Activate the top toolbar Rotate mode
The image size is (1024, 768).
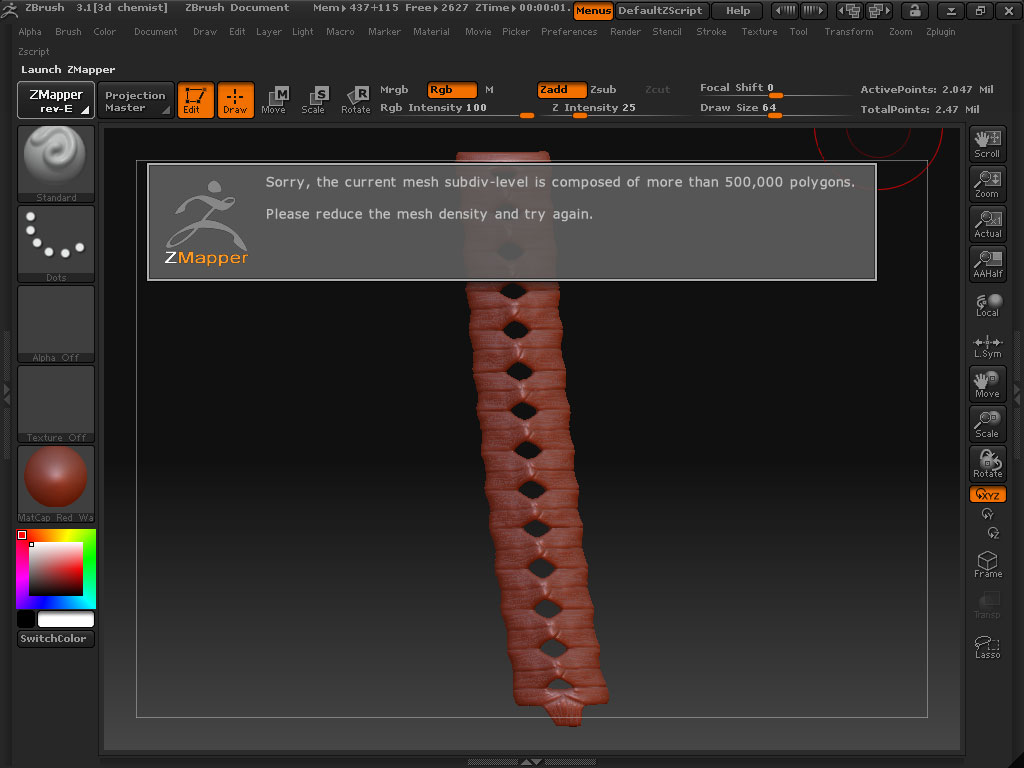coord(355,100)
